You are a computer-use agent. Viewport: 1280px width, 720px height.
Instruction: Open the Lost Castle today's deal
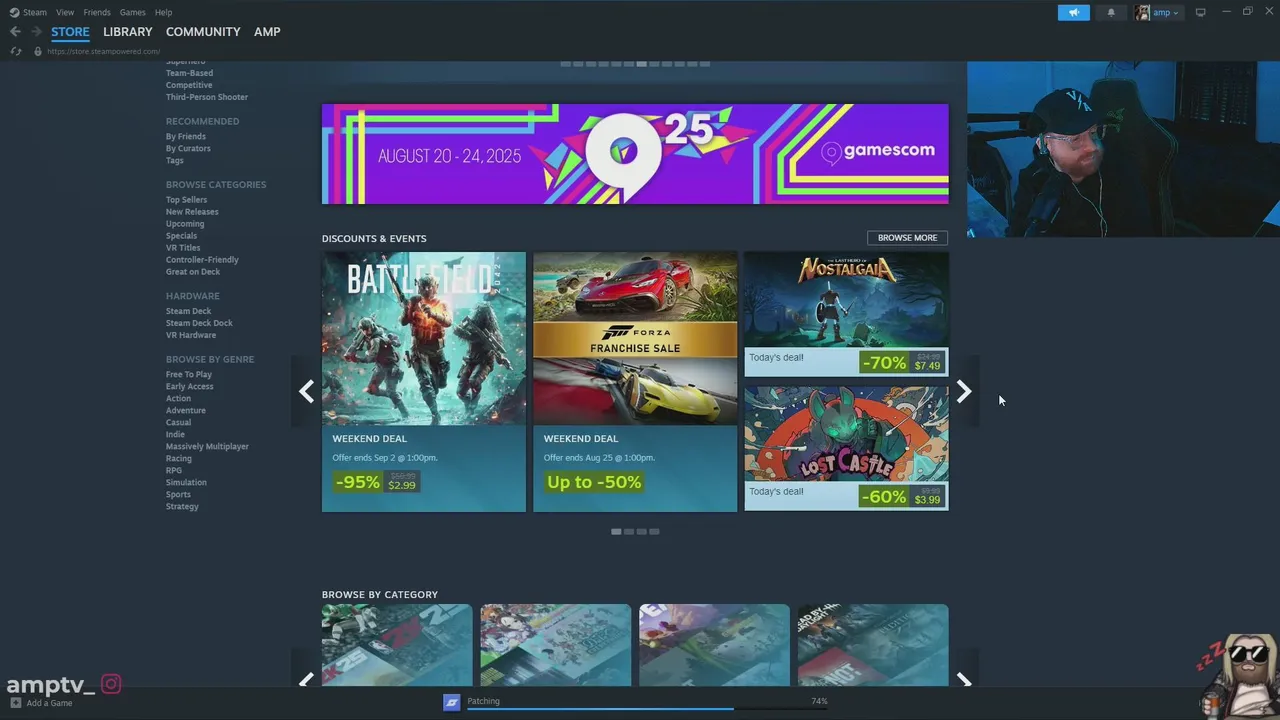(846, 449)
